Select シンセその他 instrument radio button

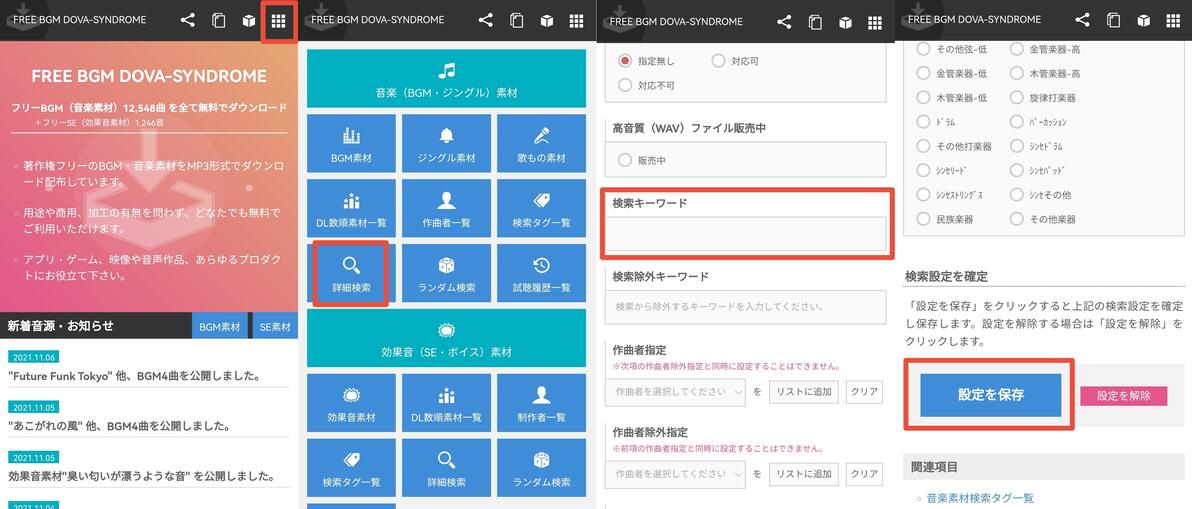point(1017,194)
